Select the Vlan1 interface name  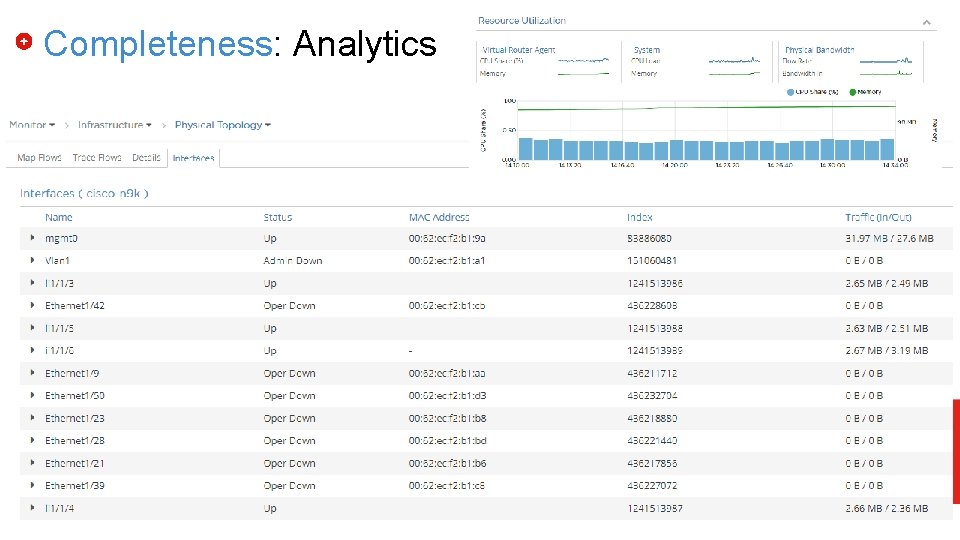click(x=58, y=261)
